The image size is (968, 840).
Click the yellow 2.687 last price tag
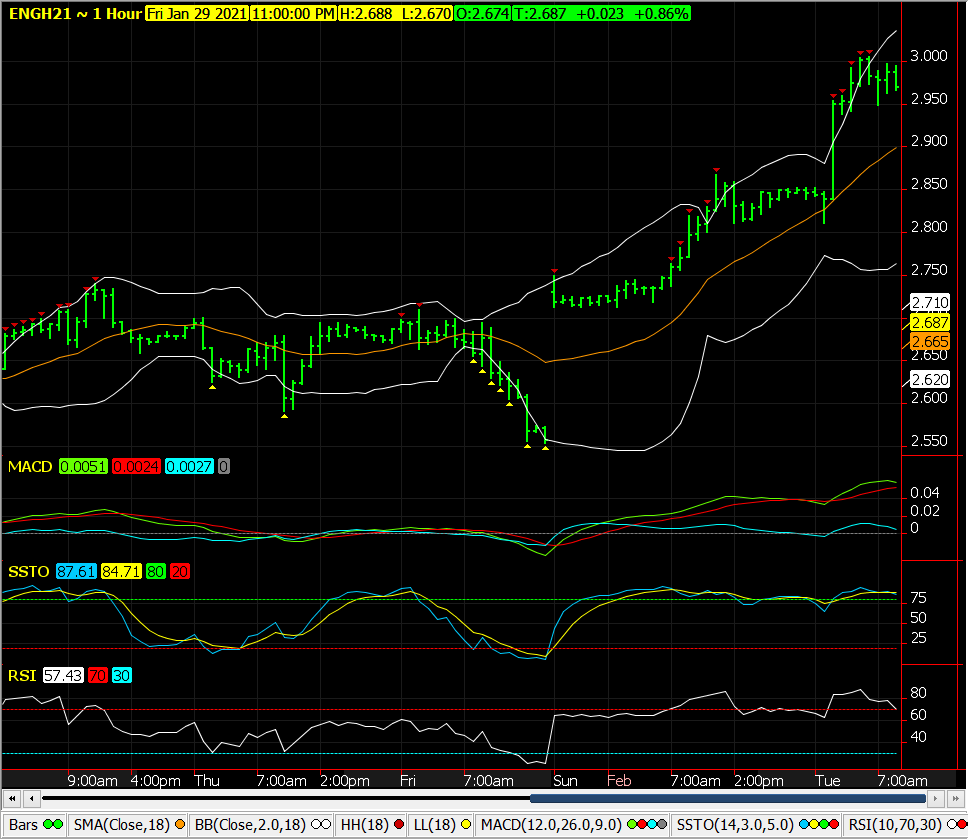click(930, 323)
